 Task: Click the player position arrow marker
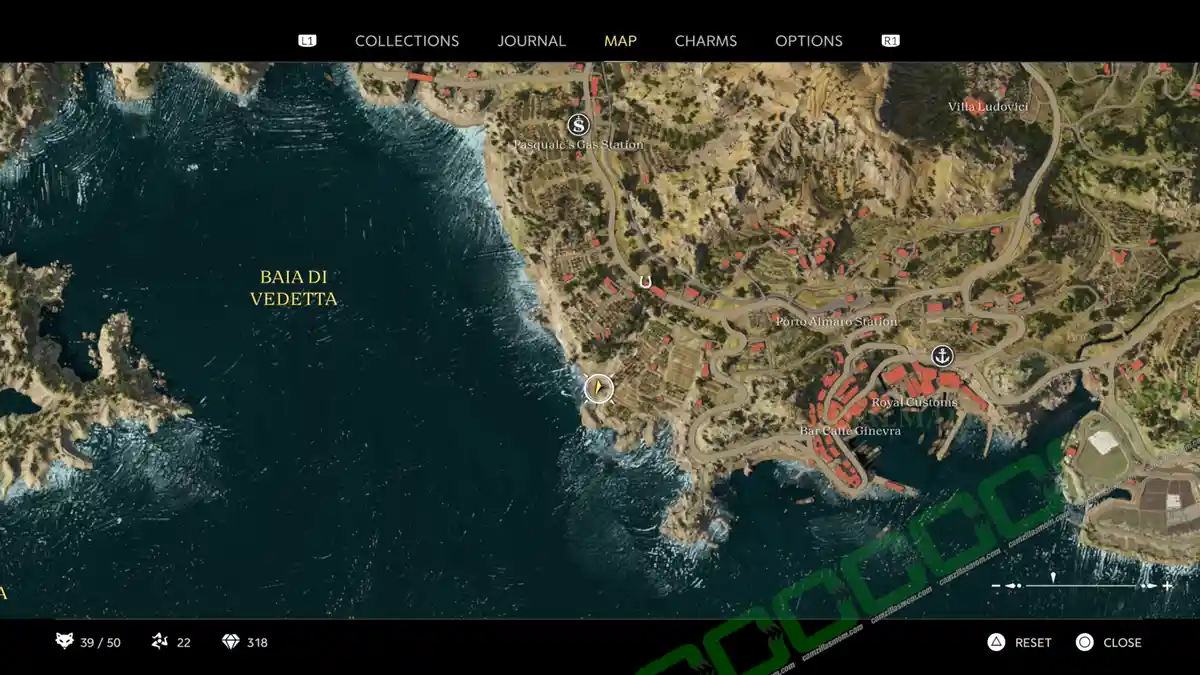tap(598, 387)
